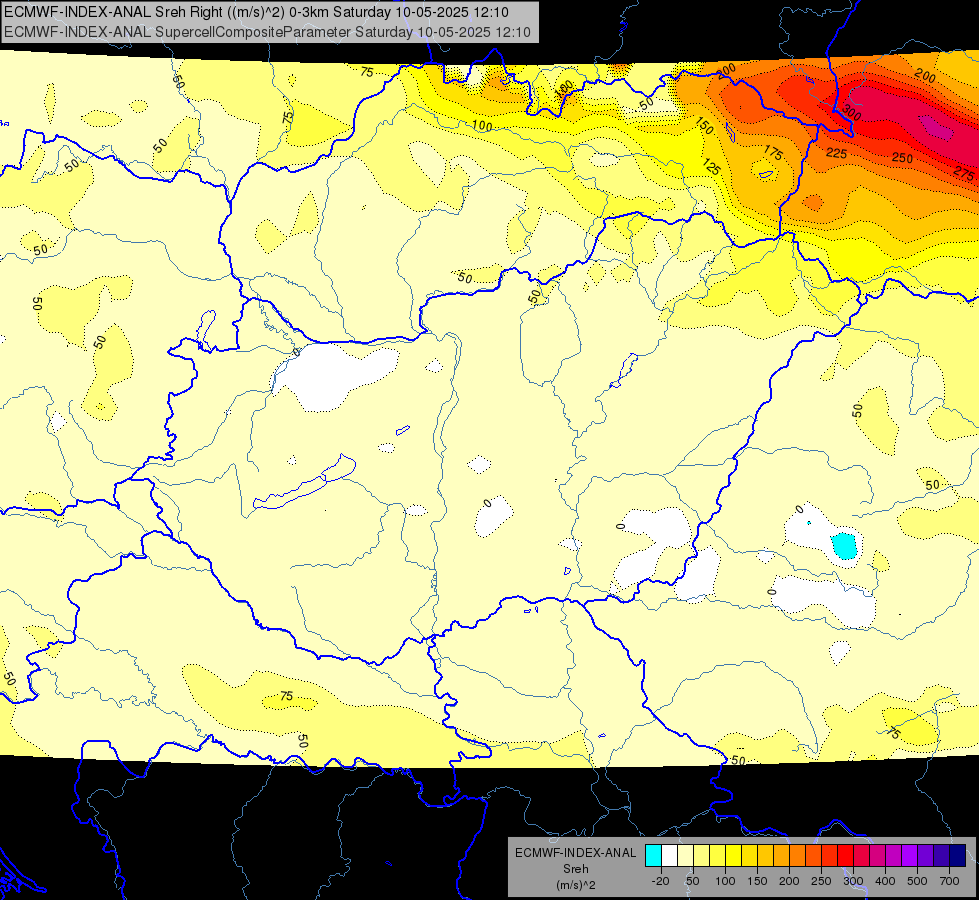This screenshot has height=900, width=979.
Task: Click the cyan negative-value patch on map
Action: pyautogui.click(x=844, y=546)
